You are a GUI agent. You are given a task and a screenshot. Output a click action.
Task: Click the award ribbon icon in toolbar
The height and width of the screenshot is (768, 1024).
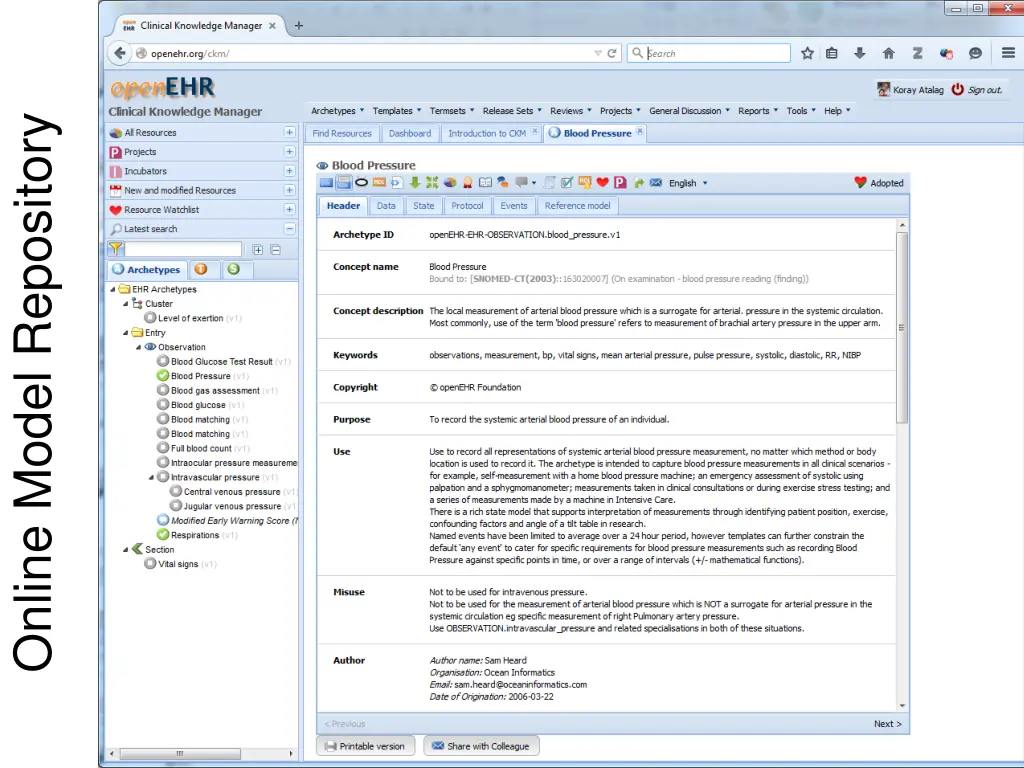tap(468, 183)
